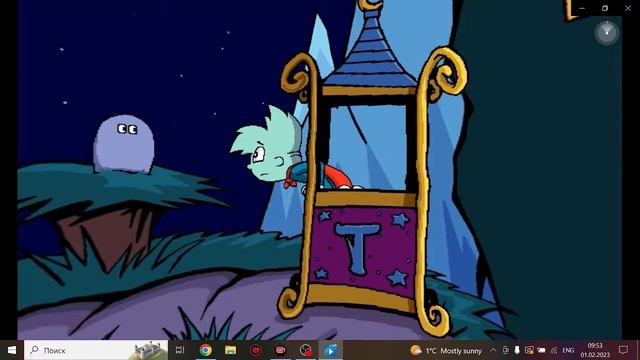The image size is (640, 360).
Task: Open the red circular app on taskbar
Action: 256,350
